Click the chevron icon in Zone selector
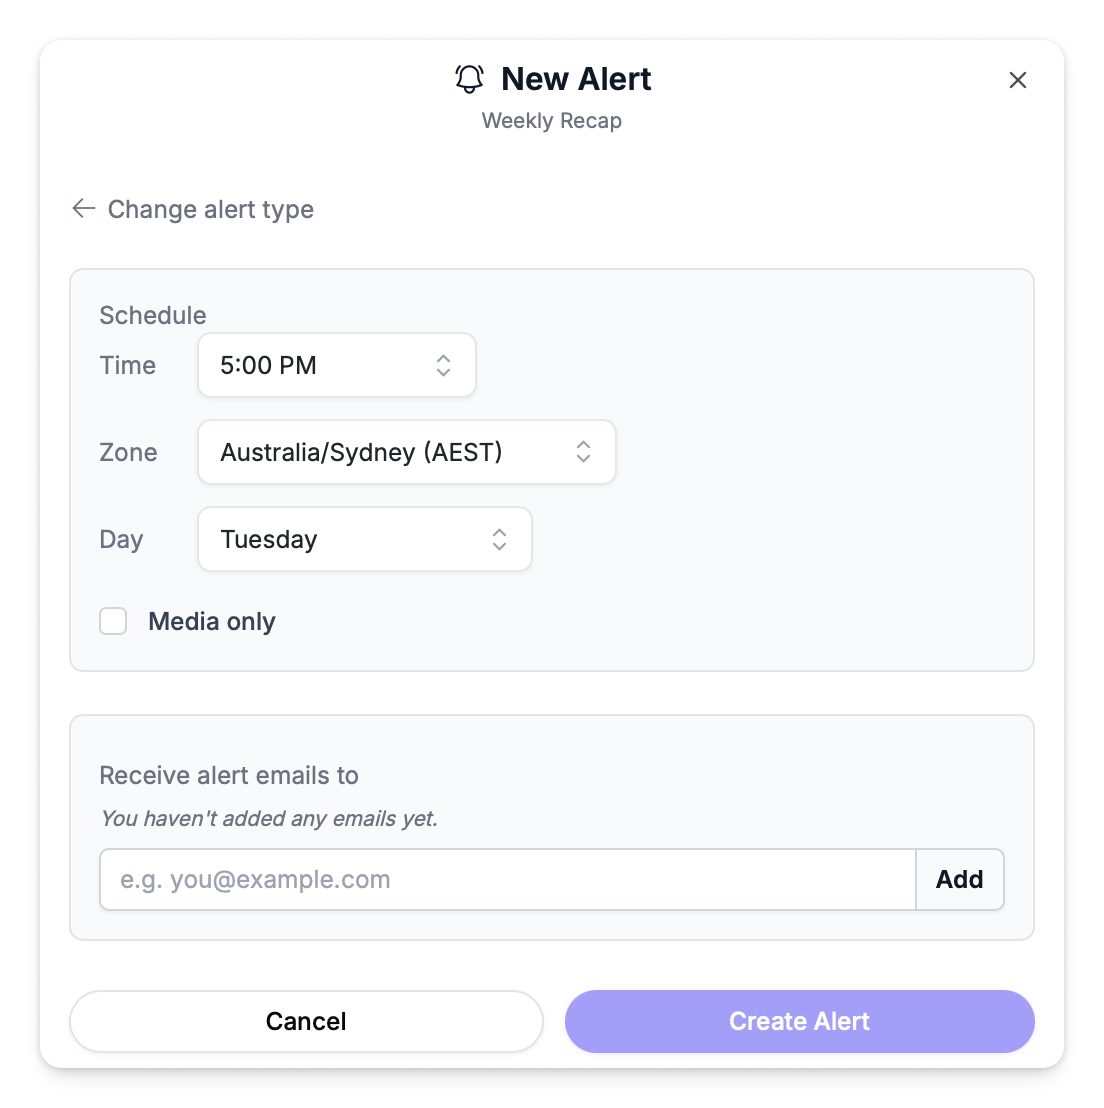This screenshot has width=1104, height=1108. point(583,452)
